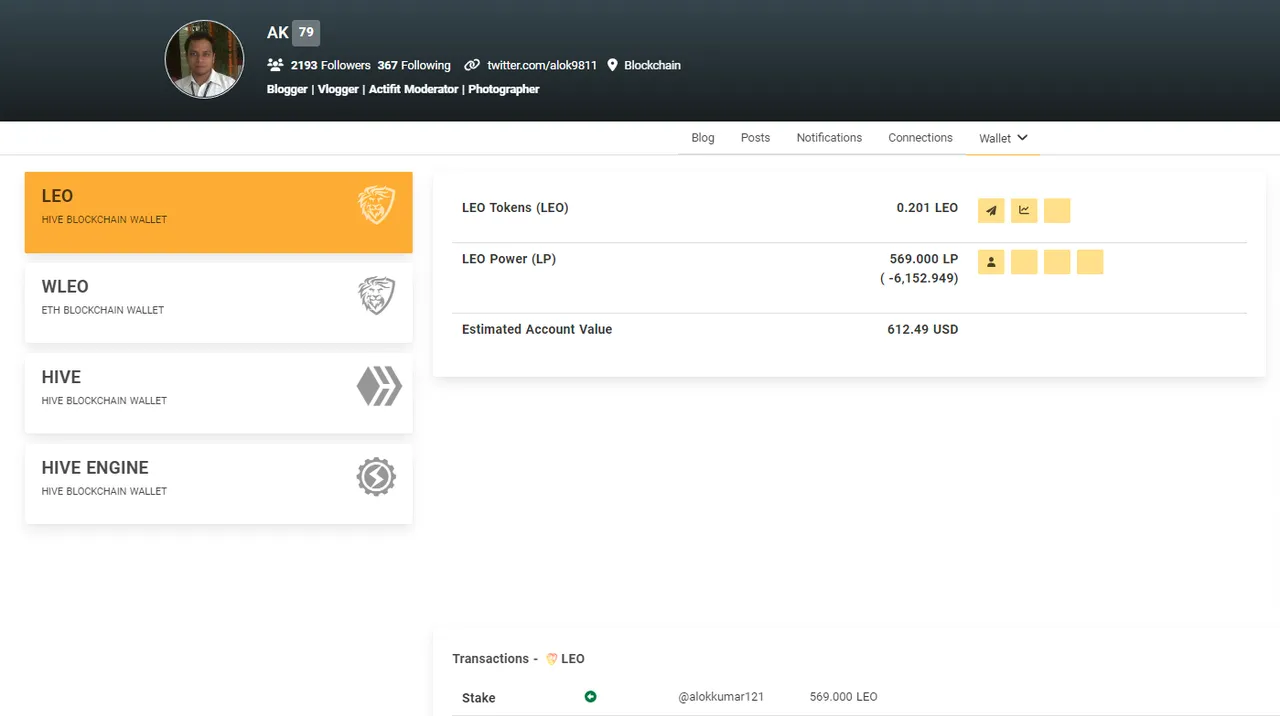Click the profile bio starting with 'Blogger | Vlogger'
This screenshot has width=1280, height=716.
click(403, 89)
